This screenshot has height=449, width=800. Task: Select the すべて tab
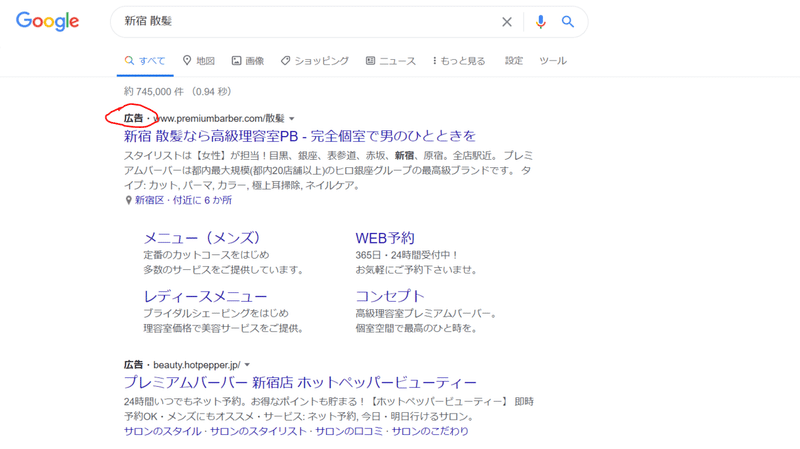click(x=145, y=61)
